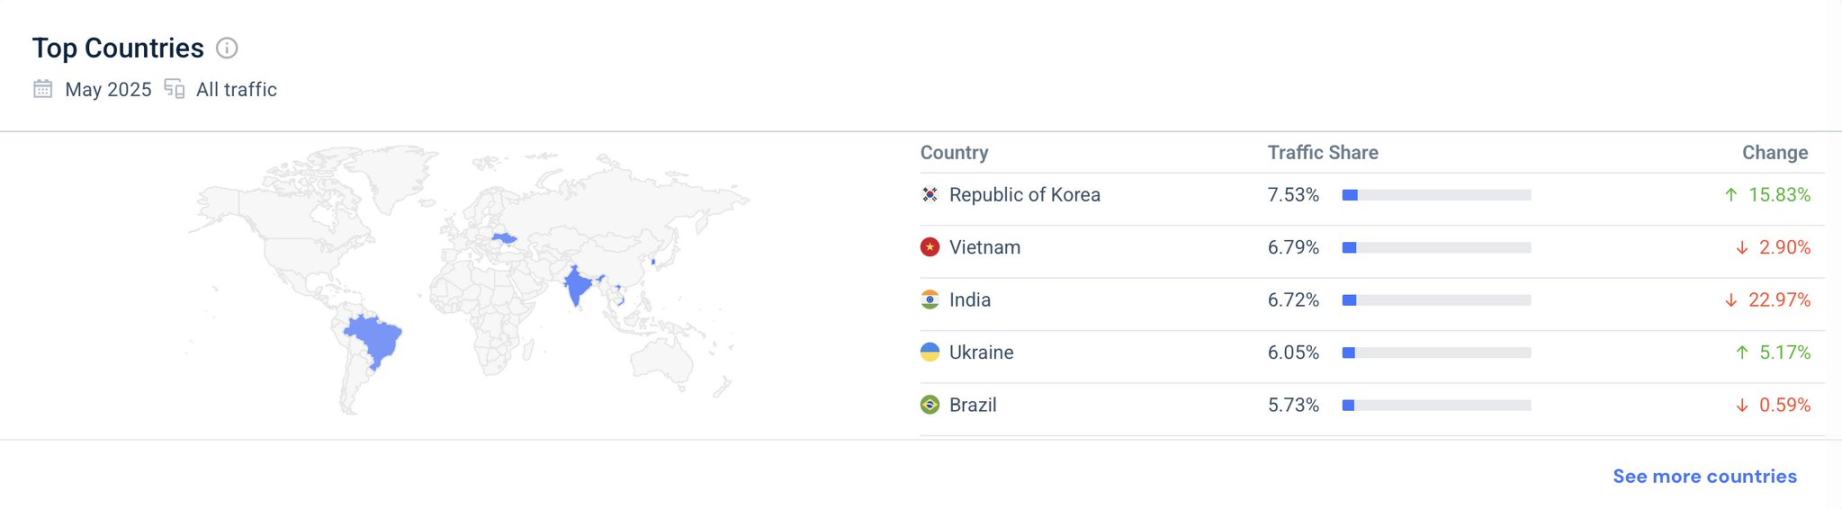This screenshot has height=509, width=1842.
Task: Click Brazil on the world map
Action: (374, 338)
